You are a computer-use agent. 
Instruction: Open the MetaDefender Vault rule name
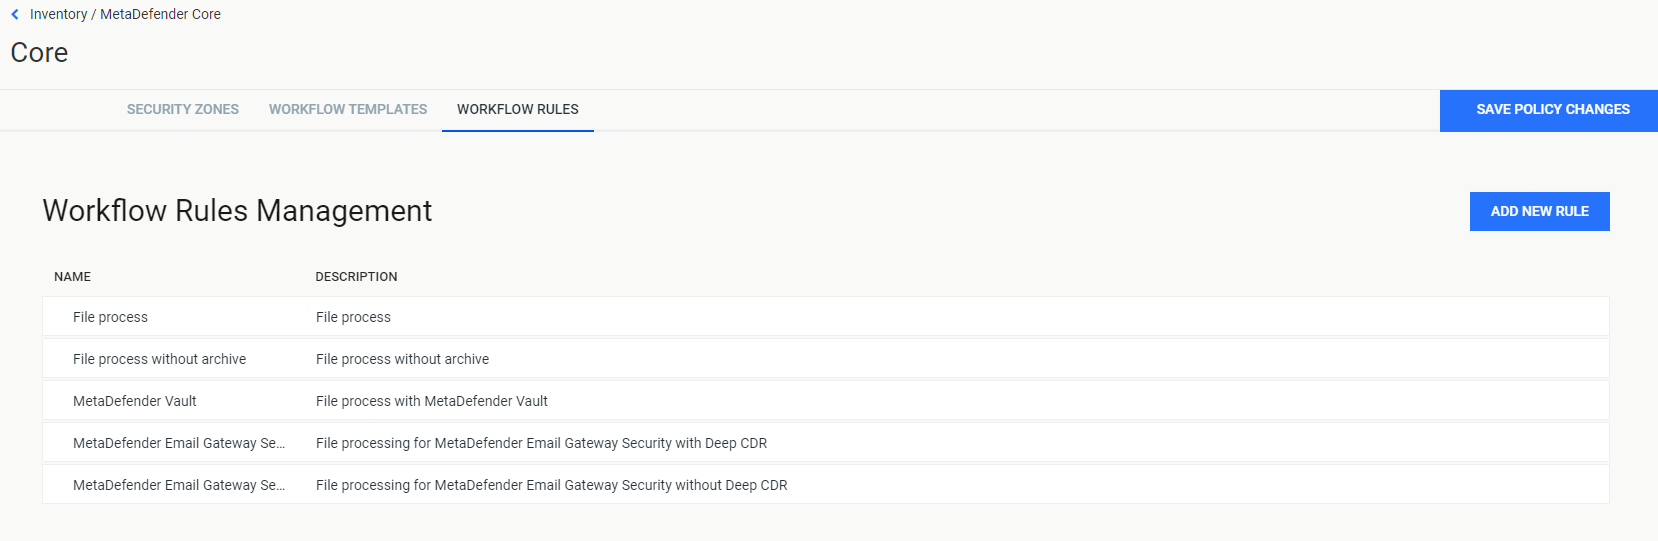click(135, 401)
